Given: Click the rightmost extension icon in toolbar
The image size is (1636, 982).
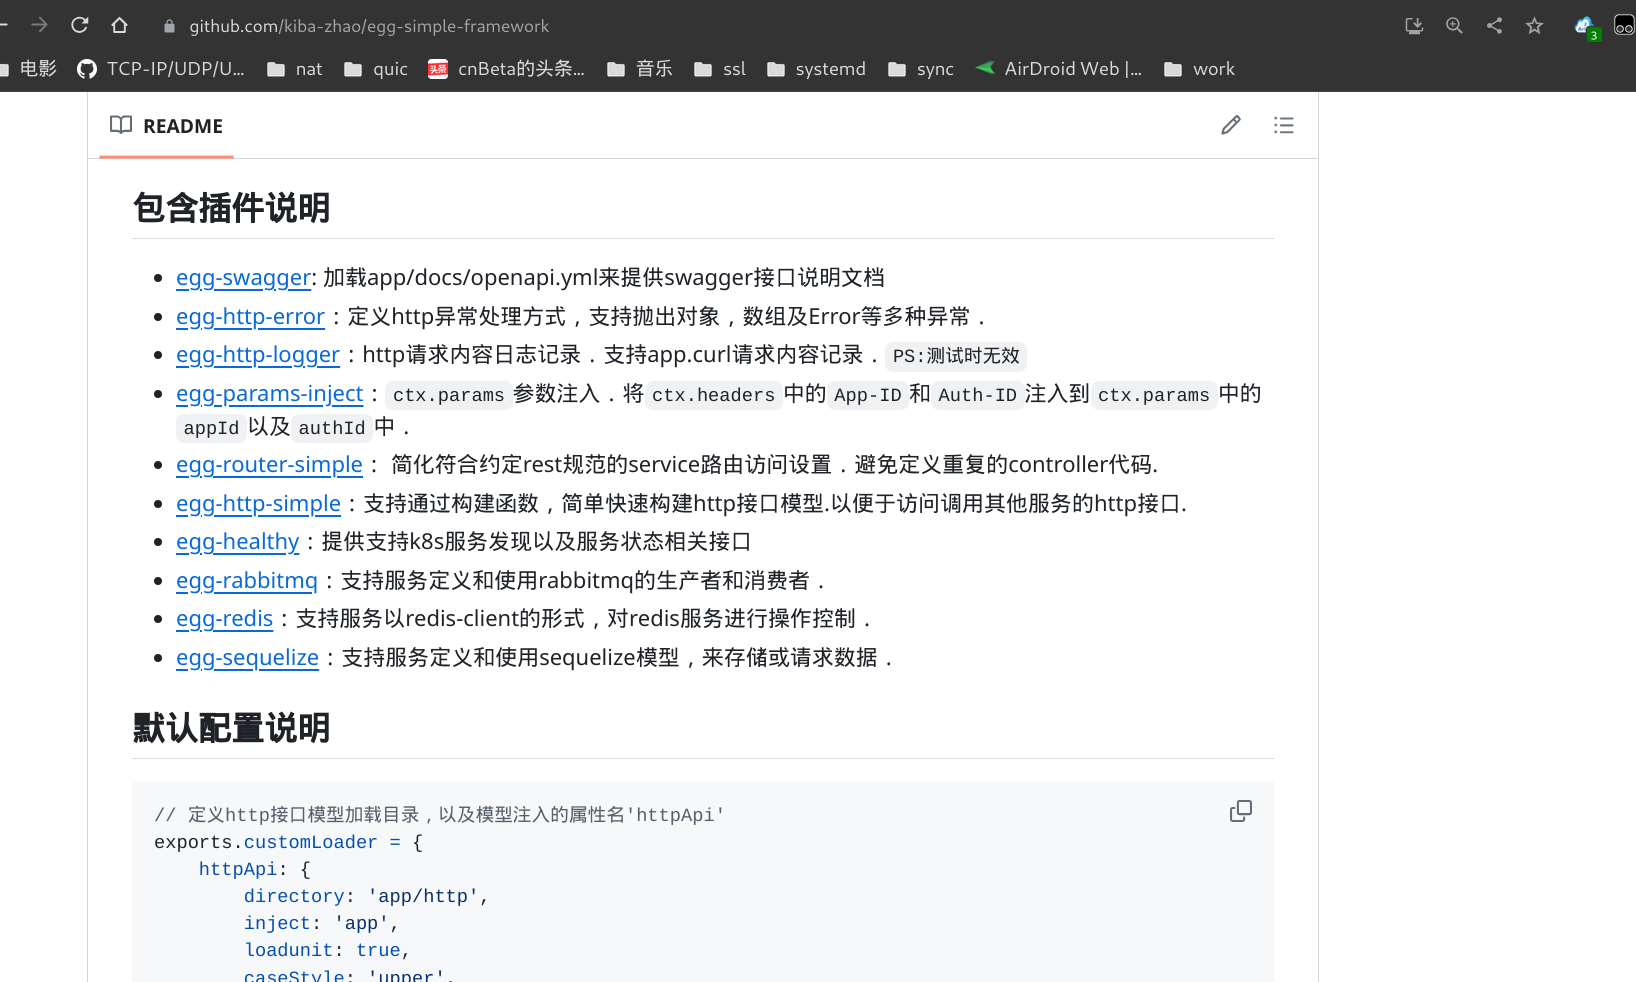Looking at the screenshot, I should (x=1624, y=26).
